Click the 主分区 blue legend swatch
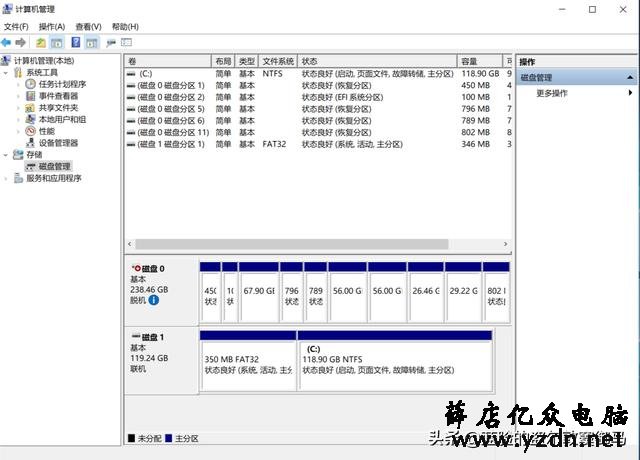Screen dimensions: 640x460 [169, 438]
